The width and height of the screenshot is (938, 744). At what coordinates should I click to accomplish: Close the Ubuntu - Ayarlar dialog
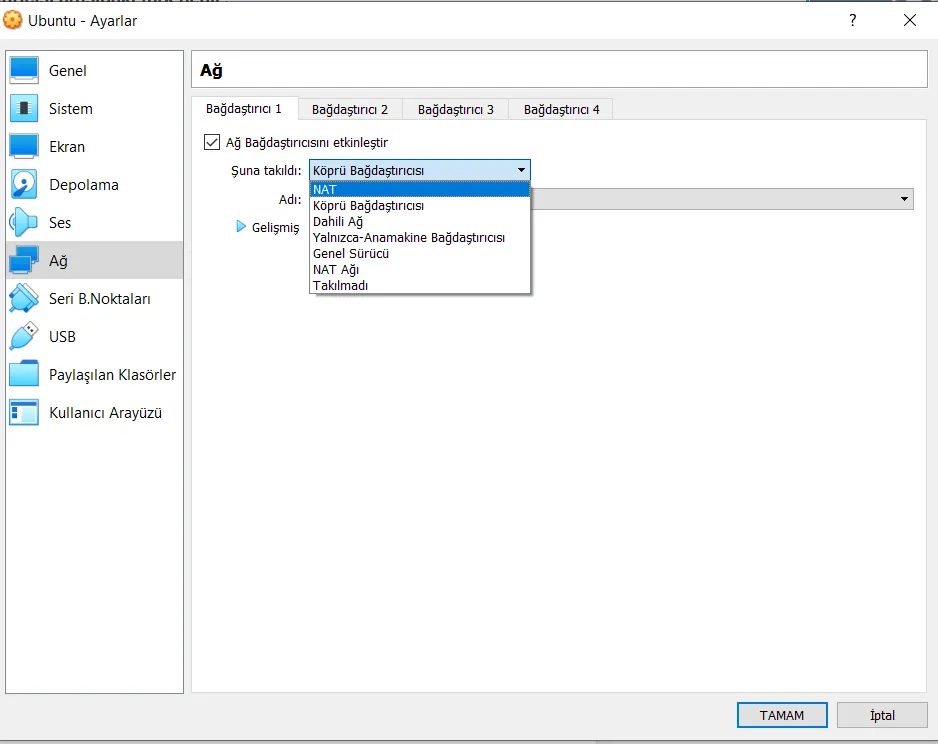(910, 20)
